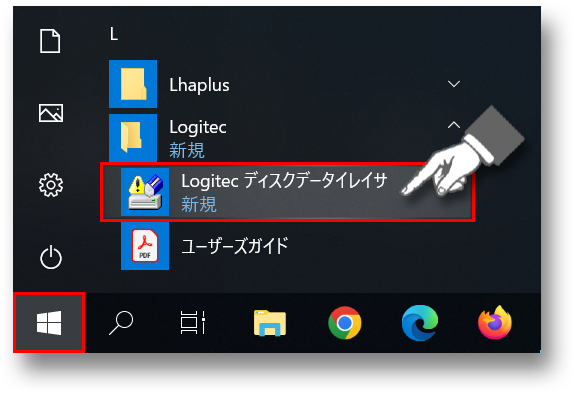The image size is (575, 394).
Task: Open Documents from Start sidebar
Action: [x=50, y=41]
